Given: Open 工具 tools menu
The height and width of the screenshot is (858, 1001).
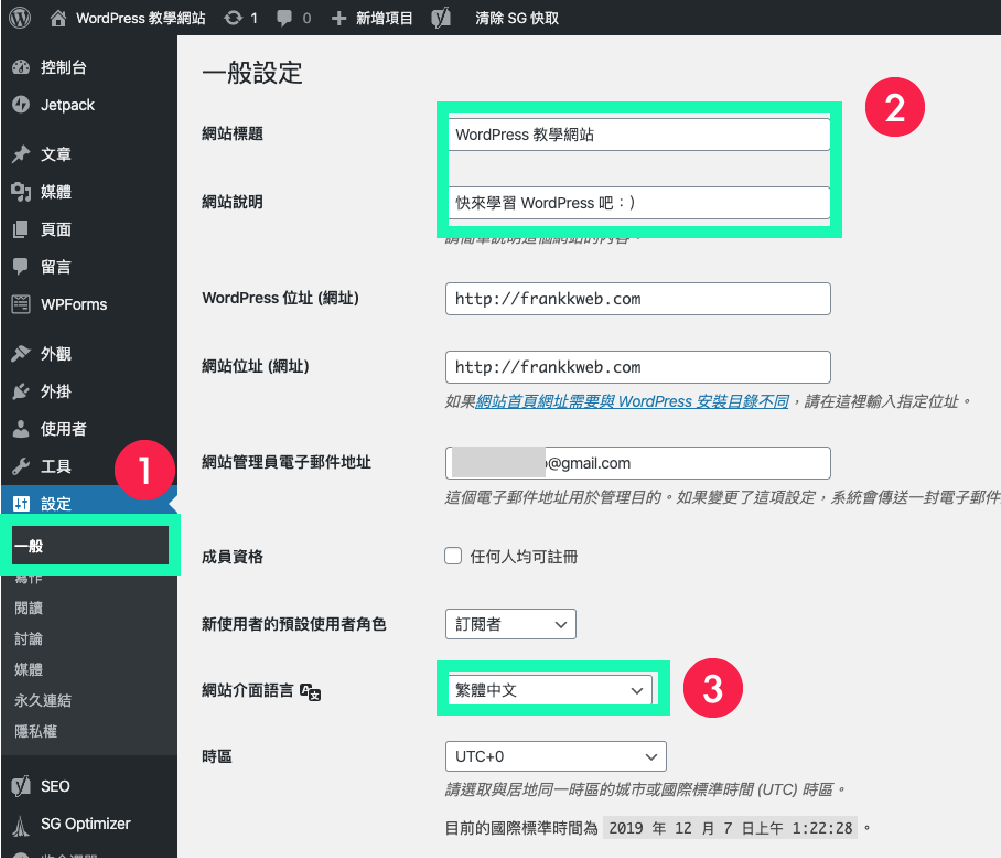Looking at the screenshot, I should 56,466.
